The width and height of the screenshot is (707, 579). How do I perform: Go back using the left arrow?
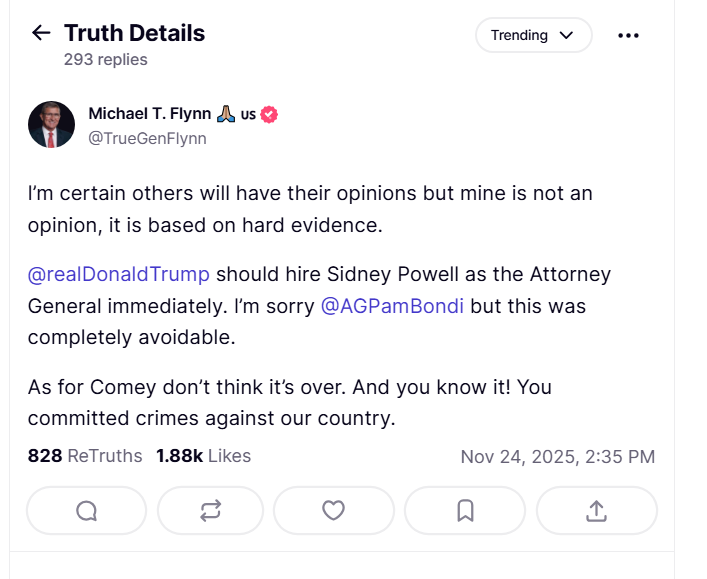(41, 33)
